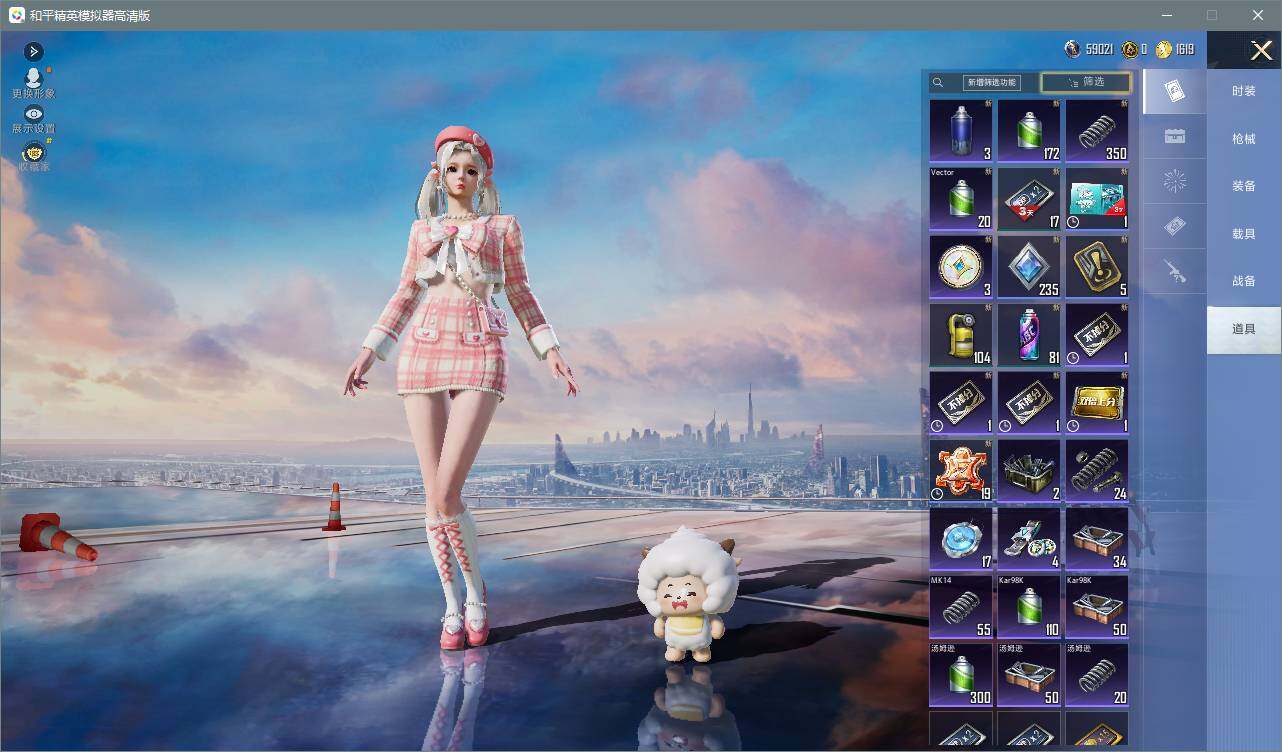Select the fireworks sub-category icon
Image resolution: width=1282 pixels, height=752 pixels.
pos(1175,182)
